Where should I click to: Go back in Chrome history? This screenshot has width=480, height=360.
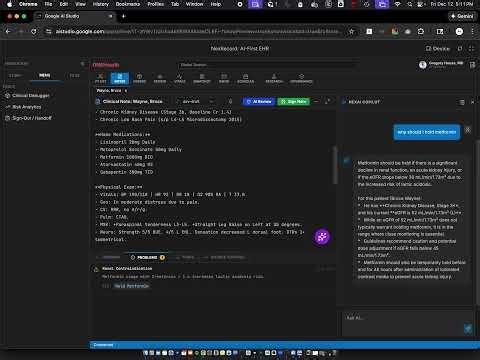[8, 31]
